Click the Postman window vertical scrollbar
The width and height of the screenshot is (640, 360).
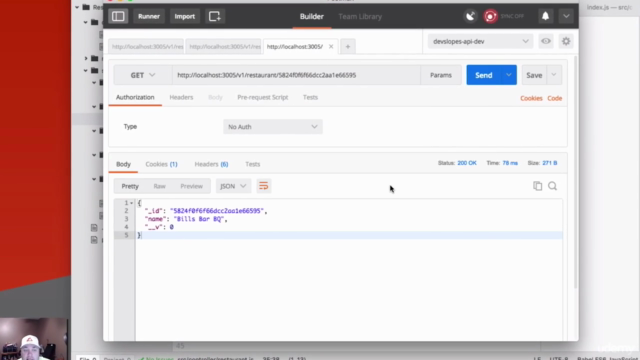[576, 171]
